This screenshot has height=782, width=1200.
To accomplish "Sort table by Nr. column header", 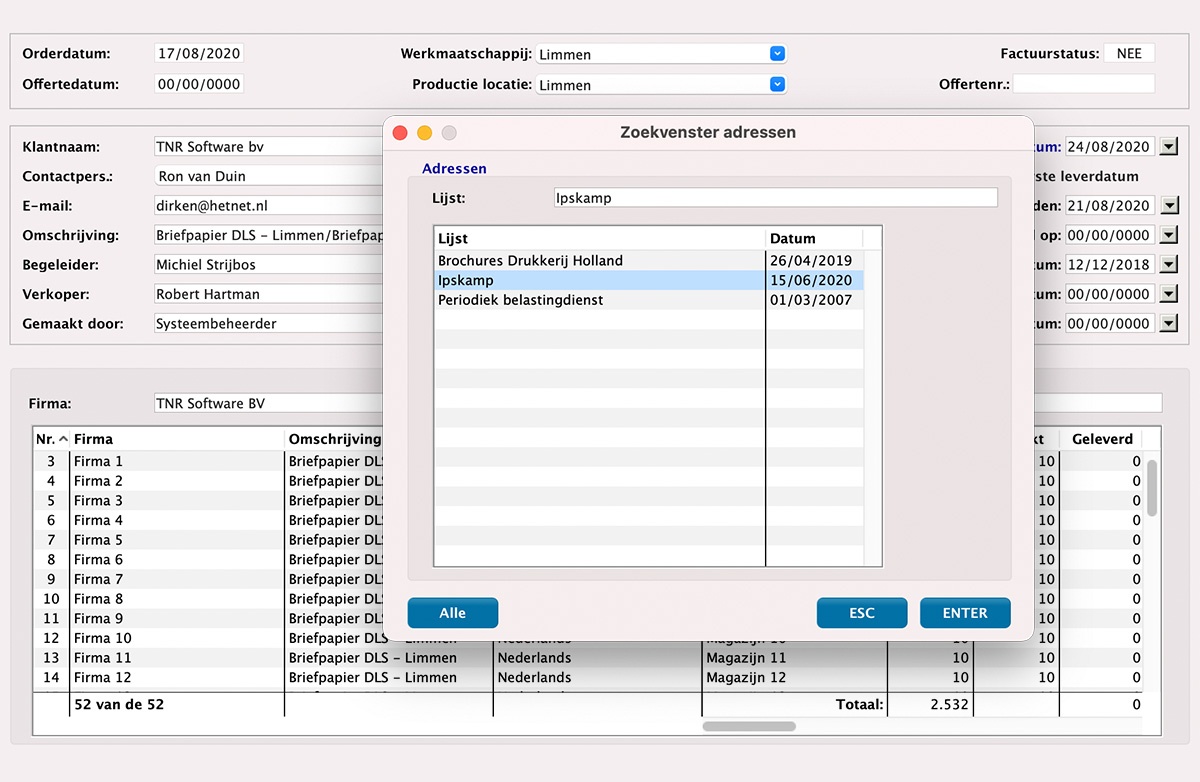I will (x=51, y=439).
